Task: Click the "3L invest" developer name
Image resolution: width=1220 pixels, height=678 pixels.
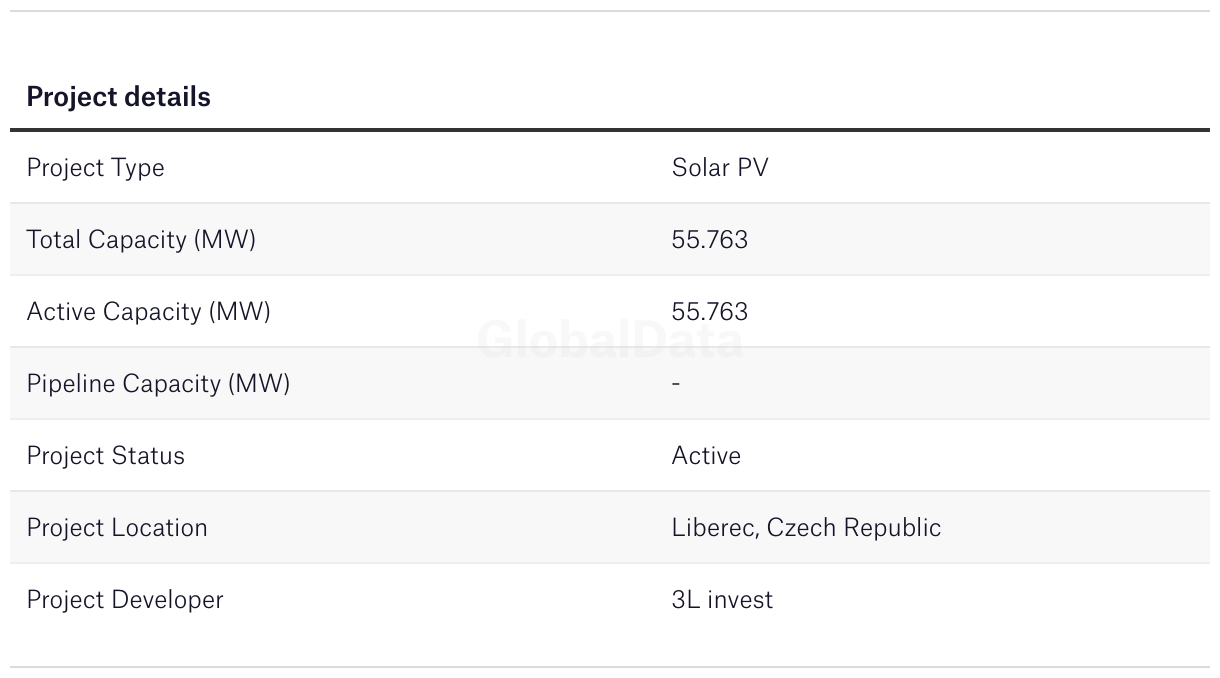Action: click(x=722, y=600)
